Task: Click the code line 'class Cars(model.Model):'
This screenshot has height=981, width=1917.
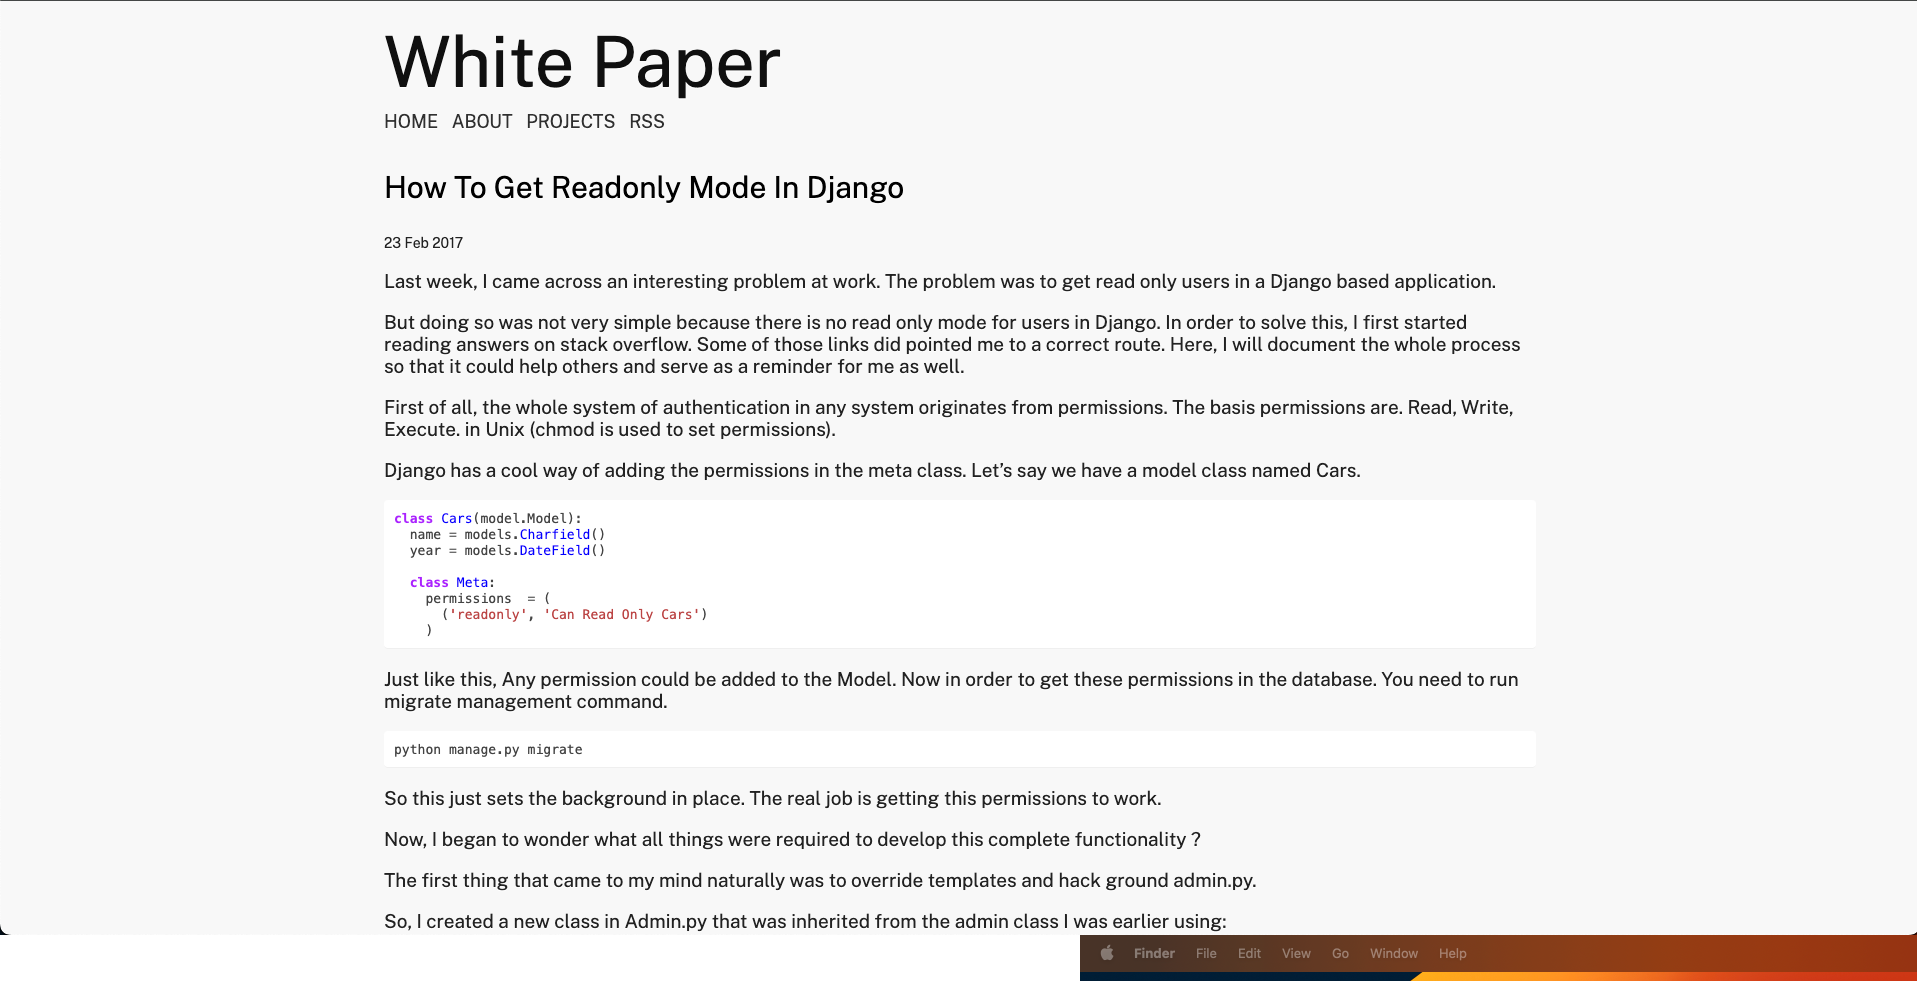Action: [488, 519]
